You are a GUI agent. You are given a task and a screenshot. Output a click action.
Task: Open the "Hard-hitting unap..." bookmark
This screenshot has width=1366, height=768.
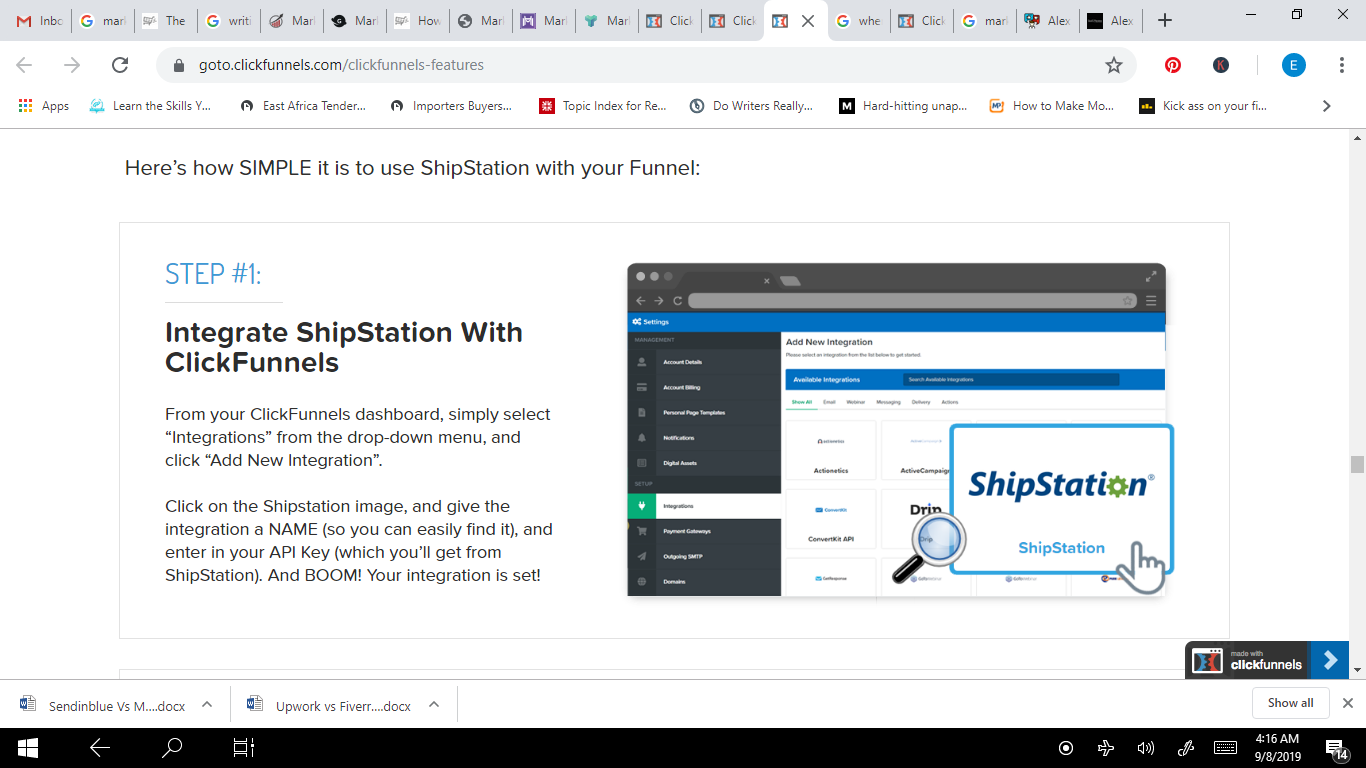pos(903,106)
